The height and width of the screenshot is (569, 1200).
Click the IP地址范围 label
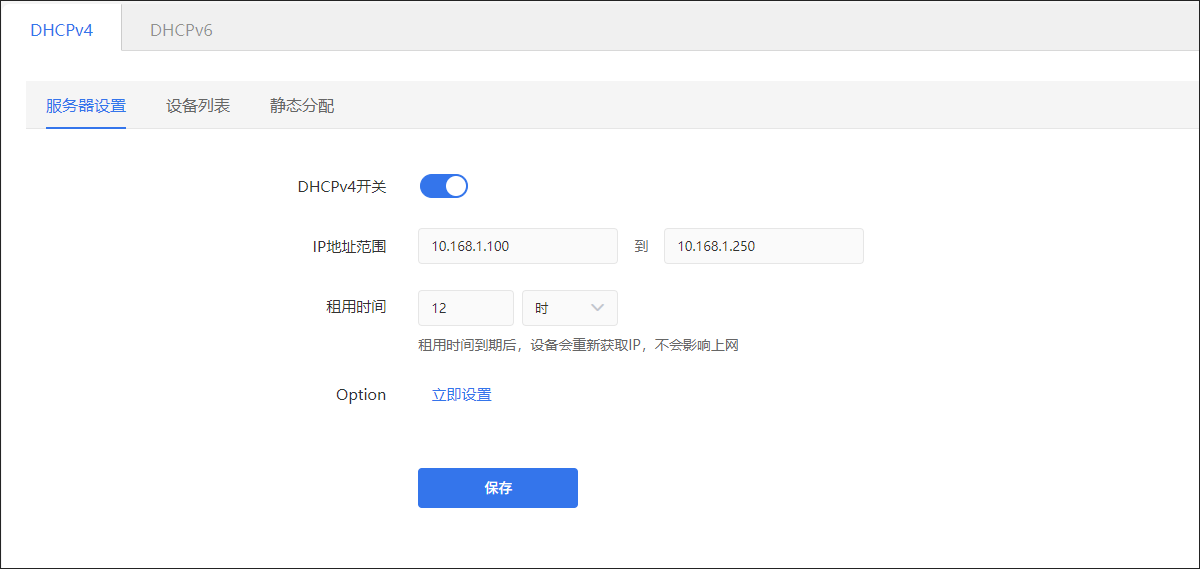[349, 246]
